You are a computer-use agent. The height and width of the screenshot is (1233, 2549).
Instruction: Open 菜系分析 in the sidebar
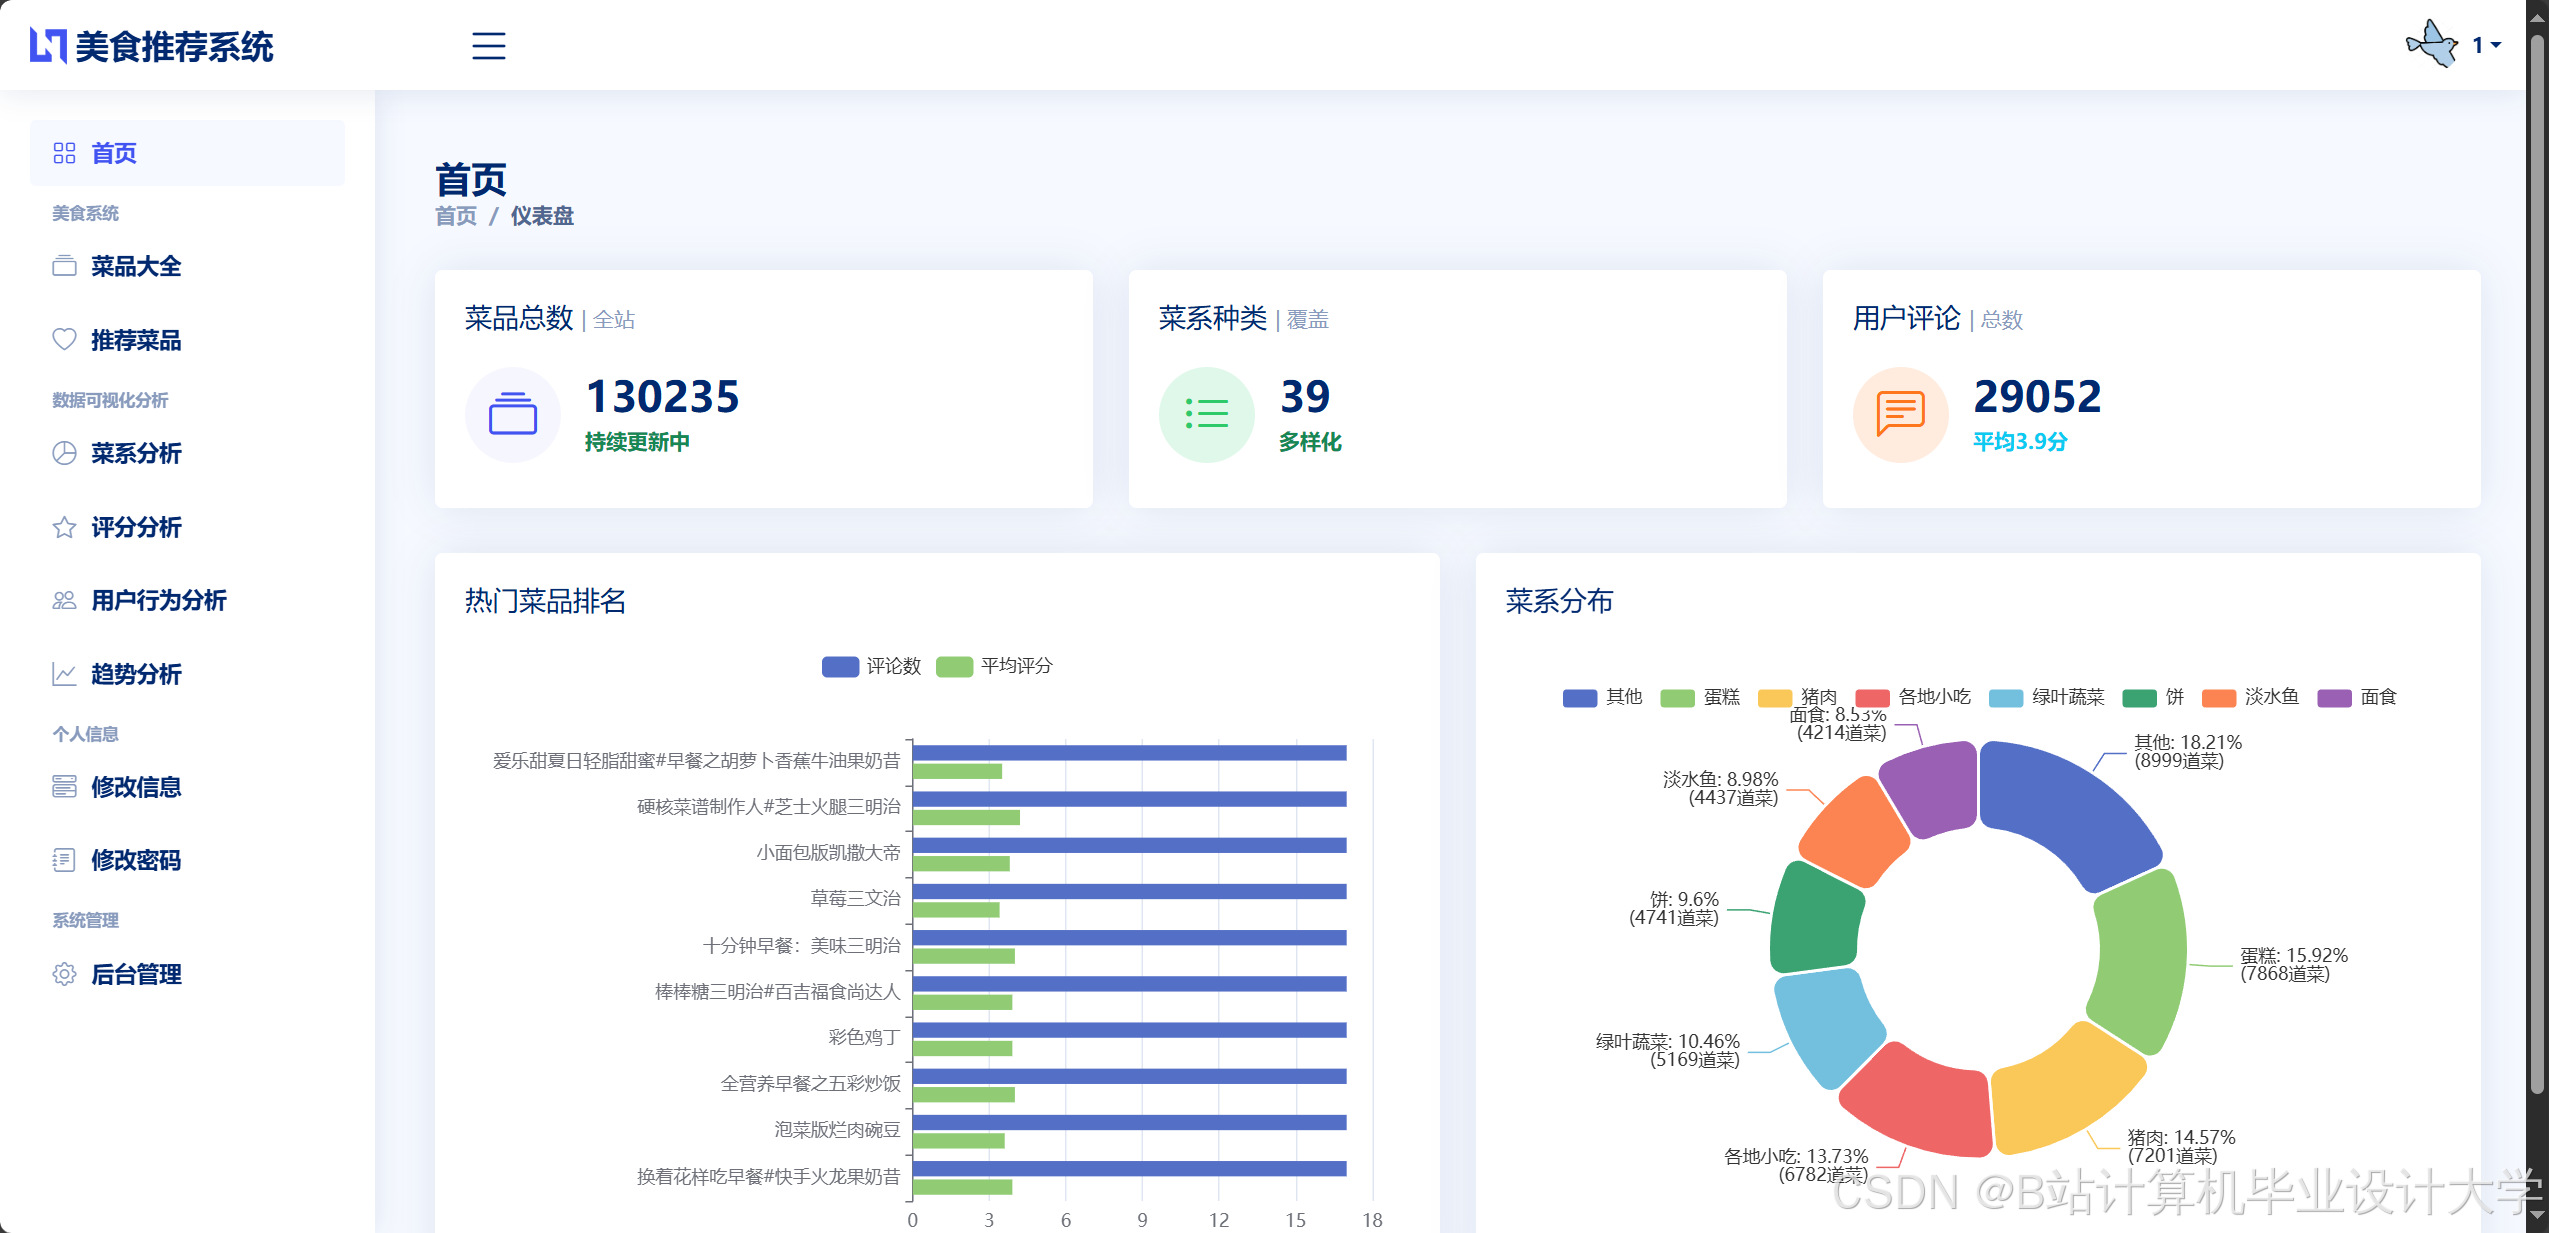point(136,454)
